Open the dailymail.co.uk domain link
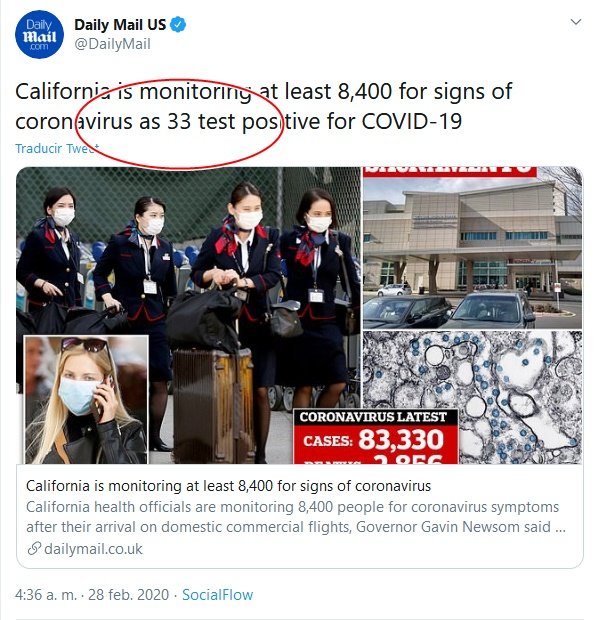Image resolution: width=598 pixels, height=620 pixels. click(93, 549)
